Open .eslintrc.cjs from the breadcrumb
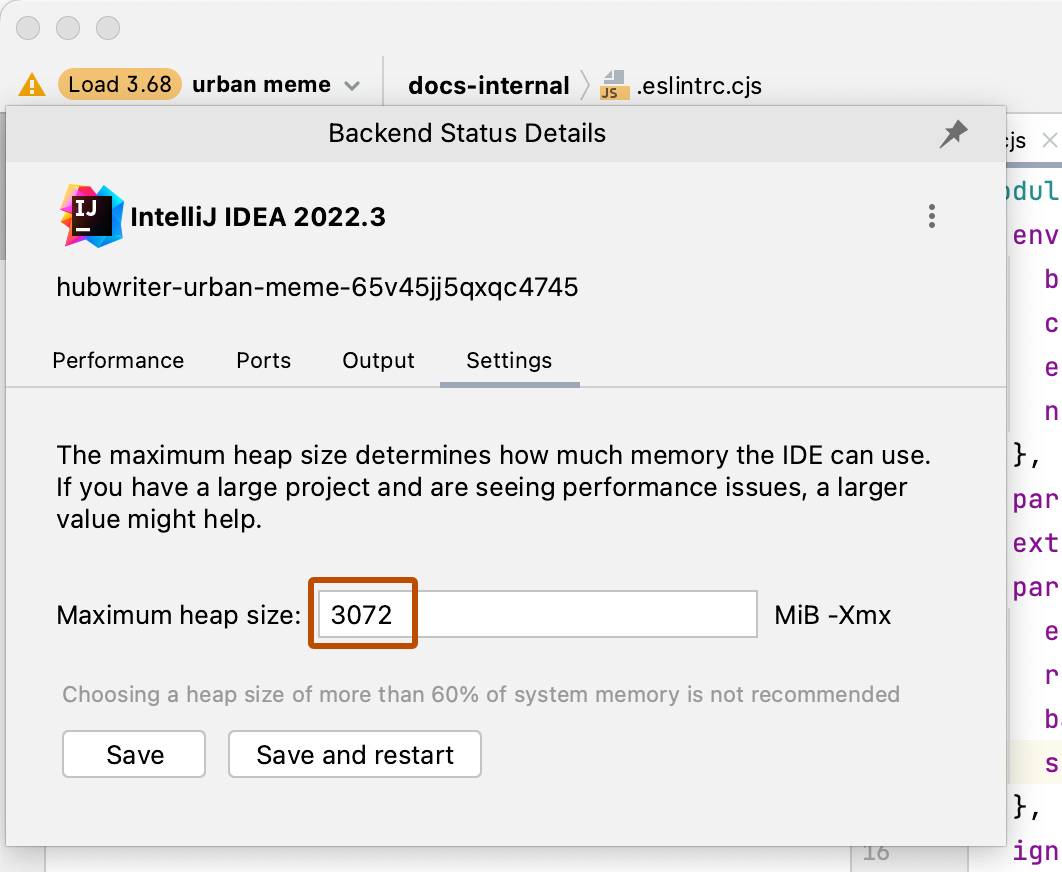The image size is (1062, 872). coord(698,86)
